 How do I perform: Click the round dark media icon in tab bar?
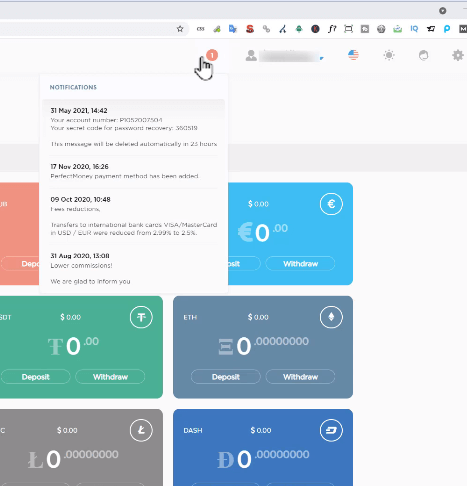click(x=443, y=11)
